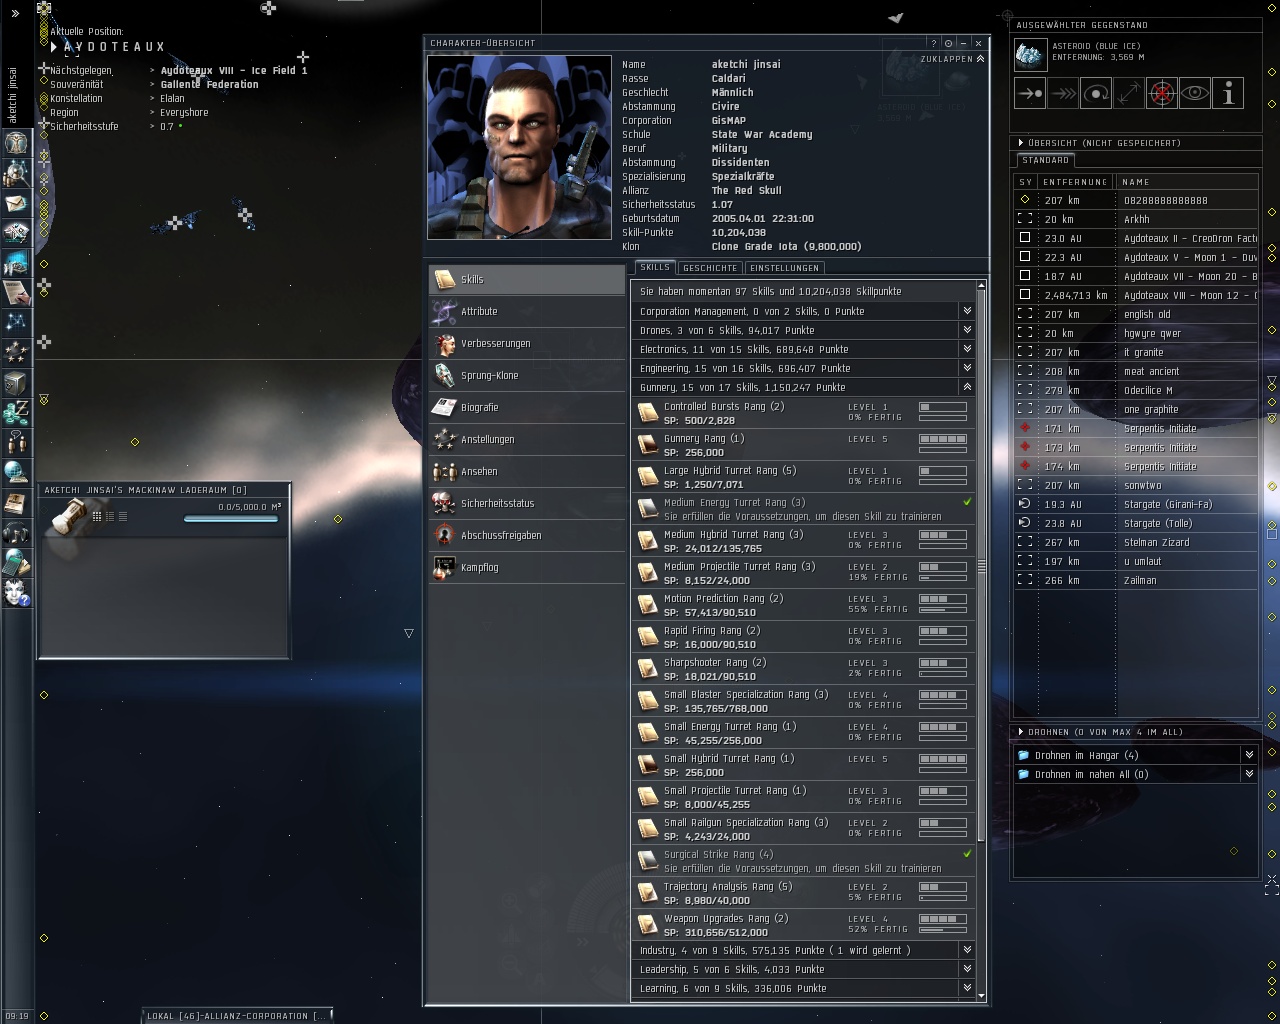
Task: Switch to the Einstellungen tab
Action: (784, 268)
